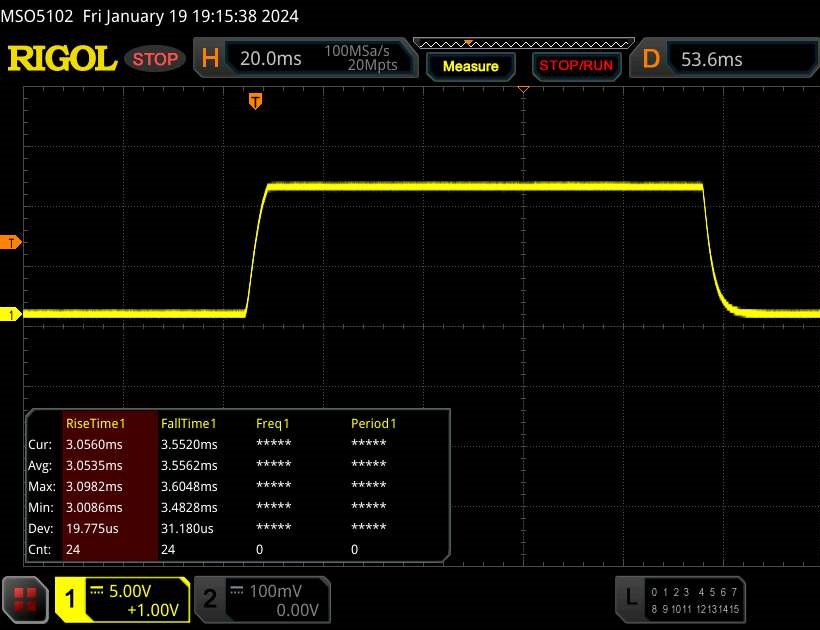The image size is (820, 630).
Task: Tap channel 2 offset 0.00V value
Action: [x=298, y=610]
